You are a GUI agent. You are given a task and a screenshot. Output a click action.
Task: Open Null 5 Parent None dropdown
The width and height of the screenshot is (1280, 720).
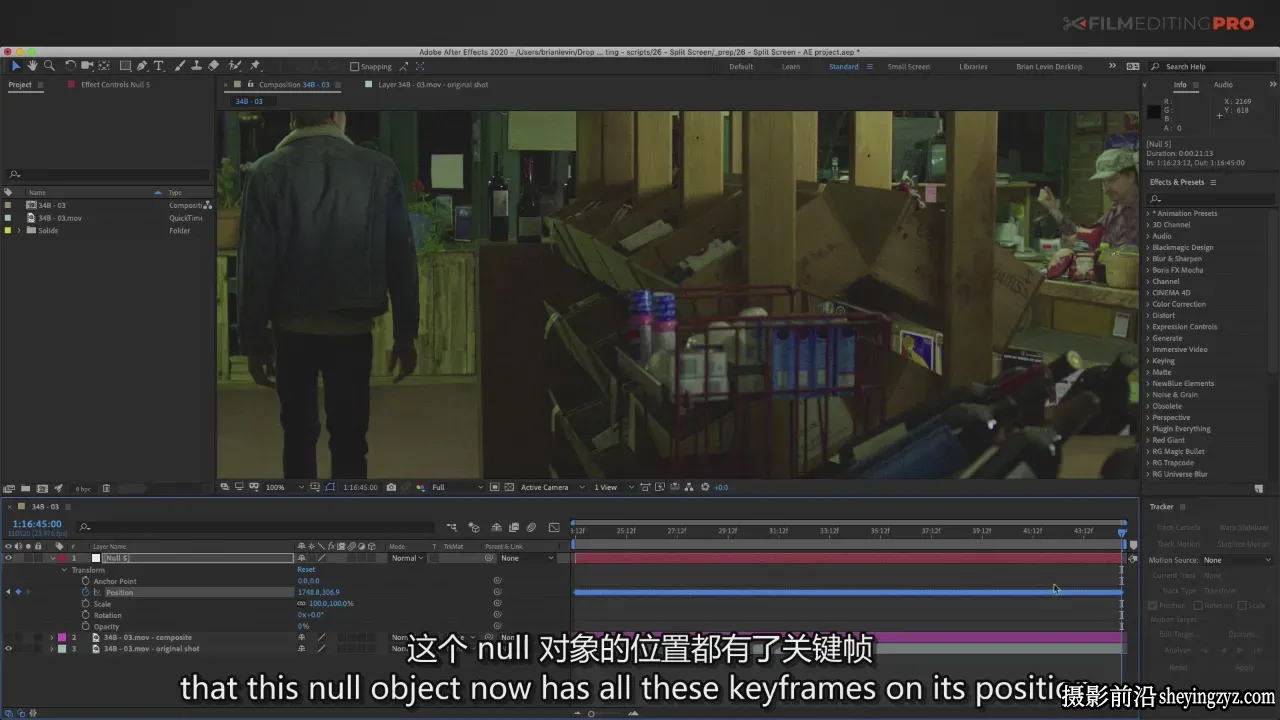point(526,558)
